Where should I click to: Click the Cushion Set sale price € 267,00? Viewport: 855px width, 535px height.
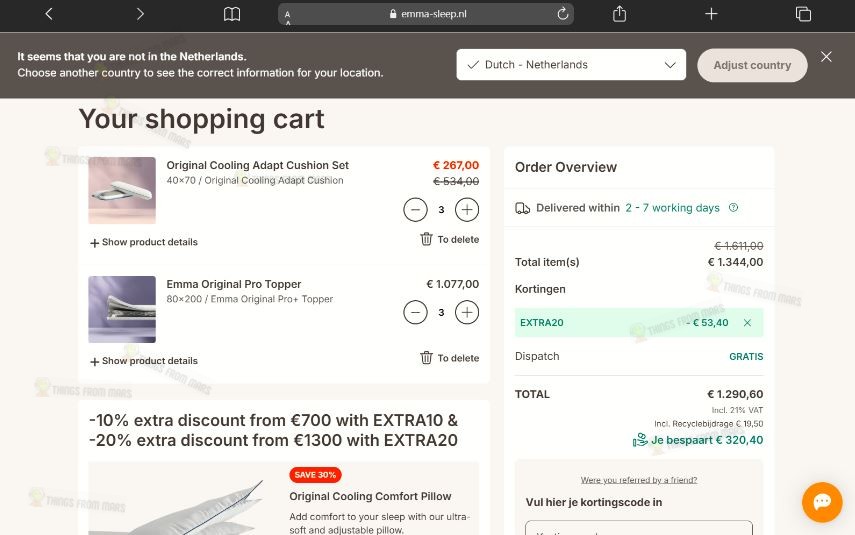456,165
